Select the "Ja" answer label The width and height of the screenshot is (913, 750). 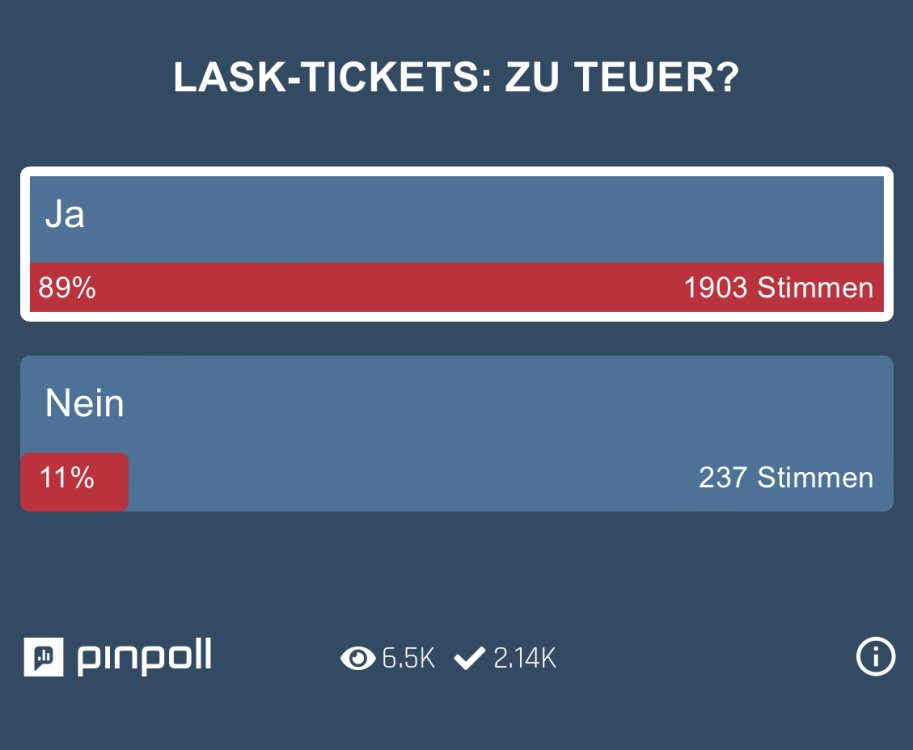65,215
